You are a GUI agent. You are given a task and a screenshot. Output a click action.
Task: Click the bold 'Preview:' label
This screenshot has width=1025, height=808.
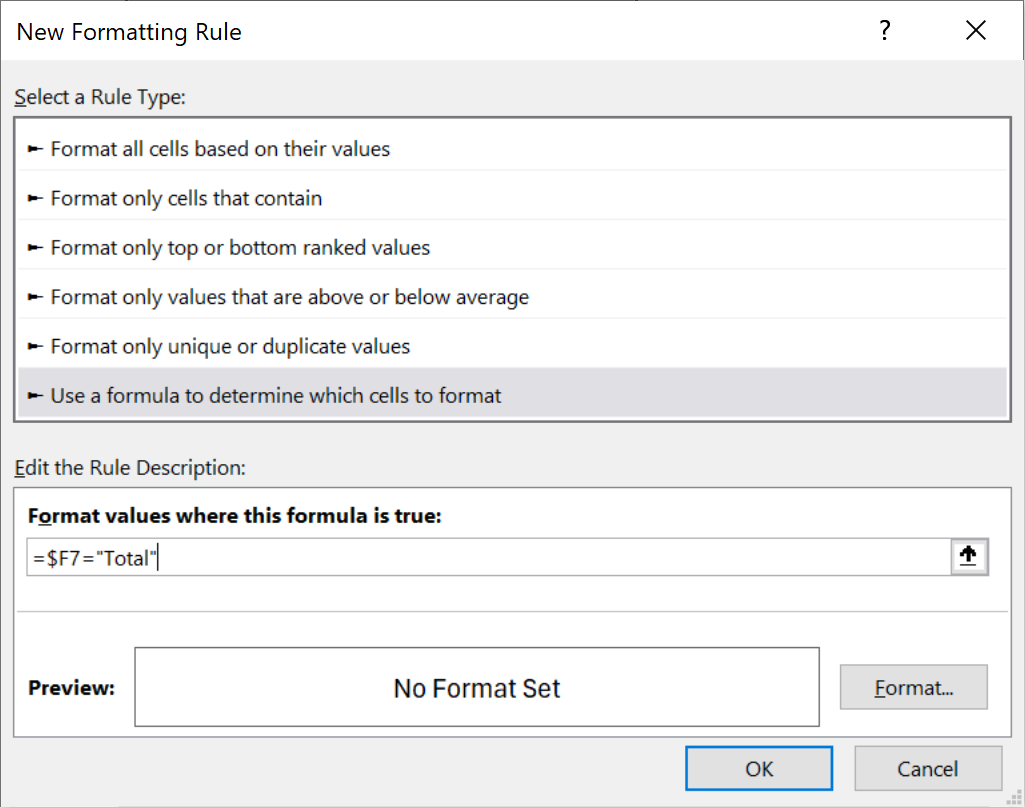click(x=71, y=688)
